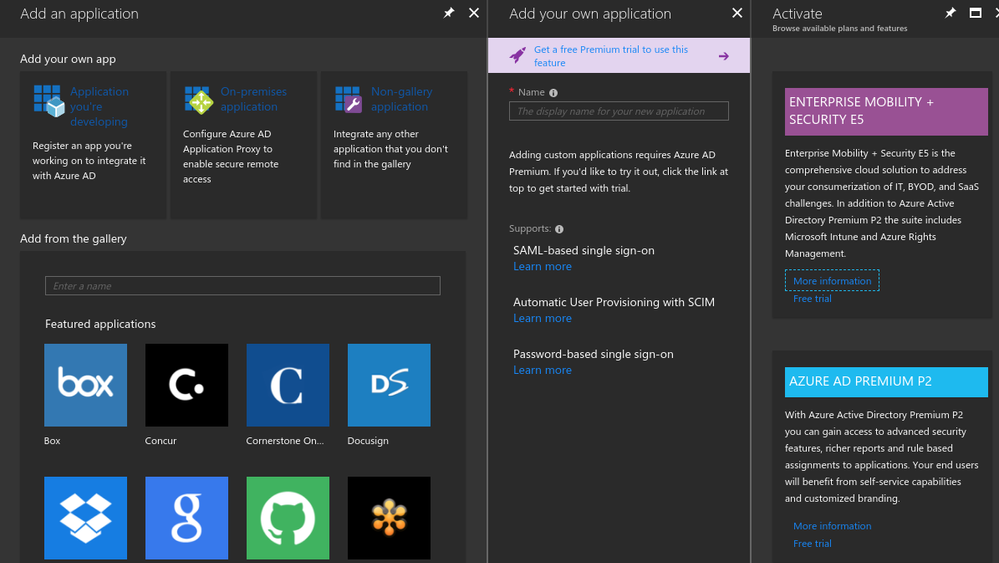This screenshot has width=999, height=563.
Task: Click the Box label under the tile
Action: [x=52, y=441]
